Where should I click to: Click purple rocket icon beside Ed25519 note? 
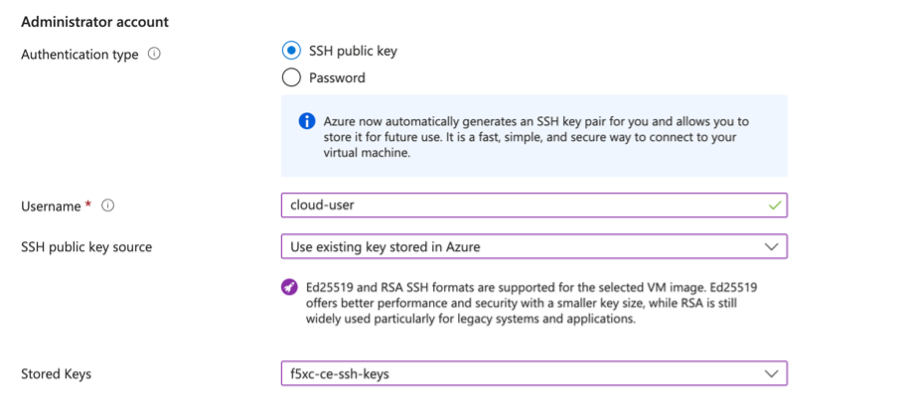[x=290, y=287]
